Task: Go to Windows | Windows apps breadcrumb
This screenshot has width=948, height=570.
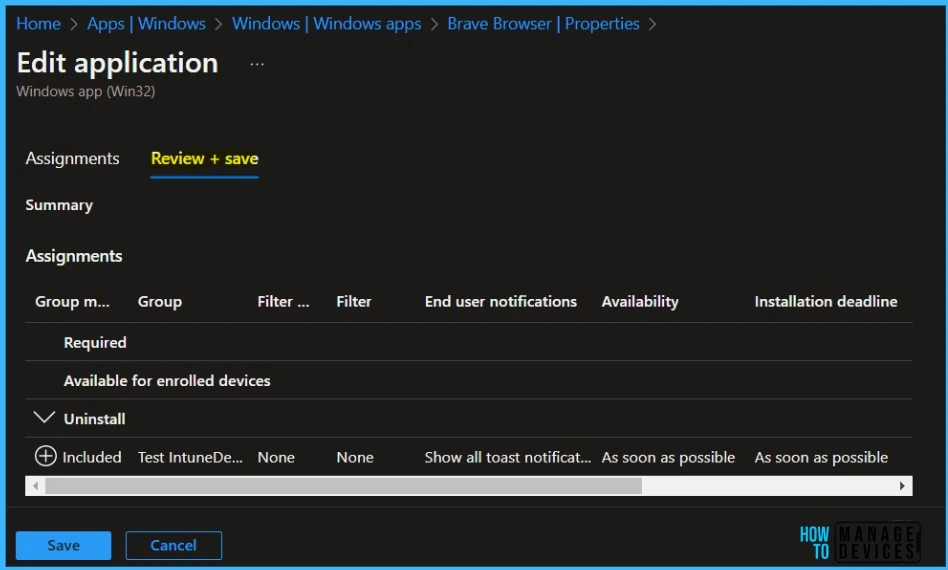Action: click(x=326, y=24)
